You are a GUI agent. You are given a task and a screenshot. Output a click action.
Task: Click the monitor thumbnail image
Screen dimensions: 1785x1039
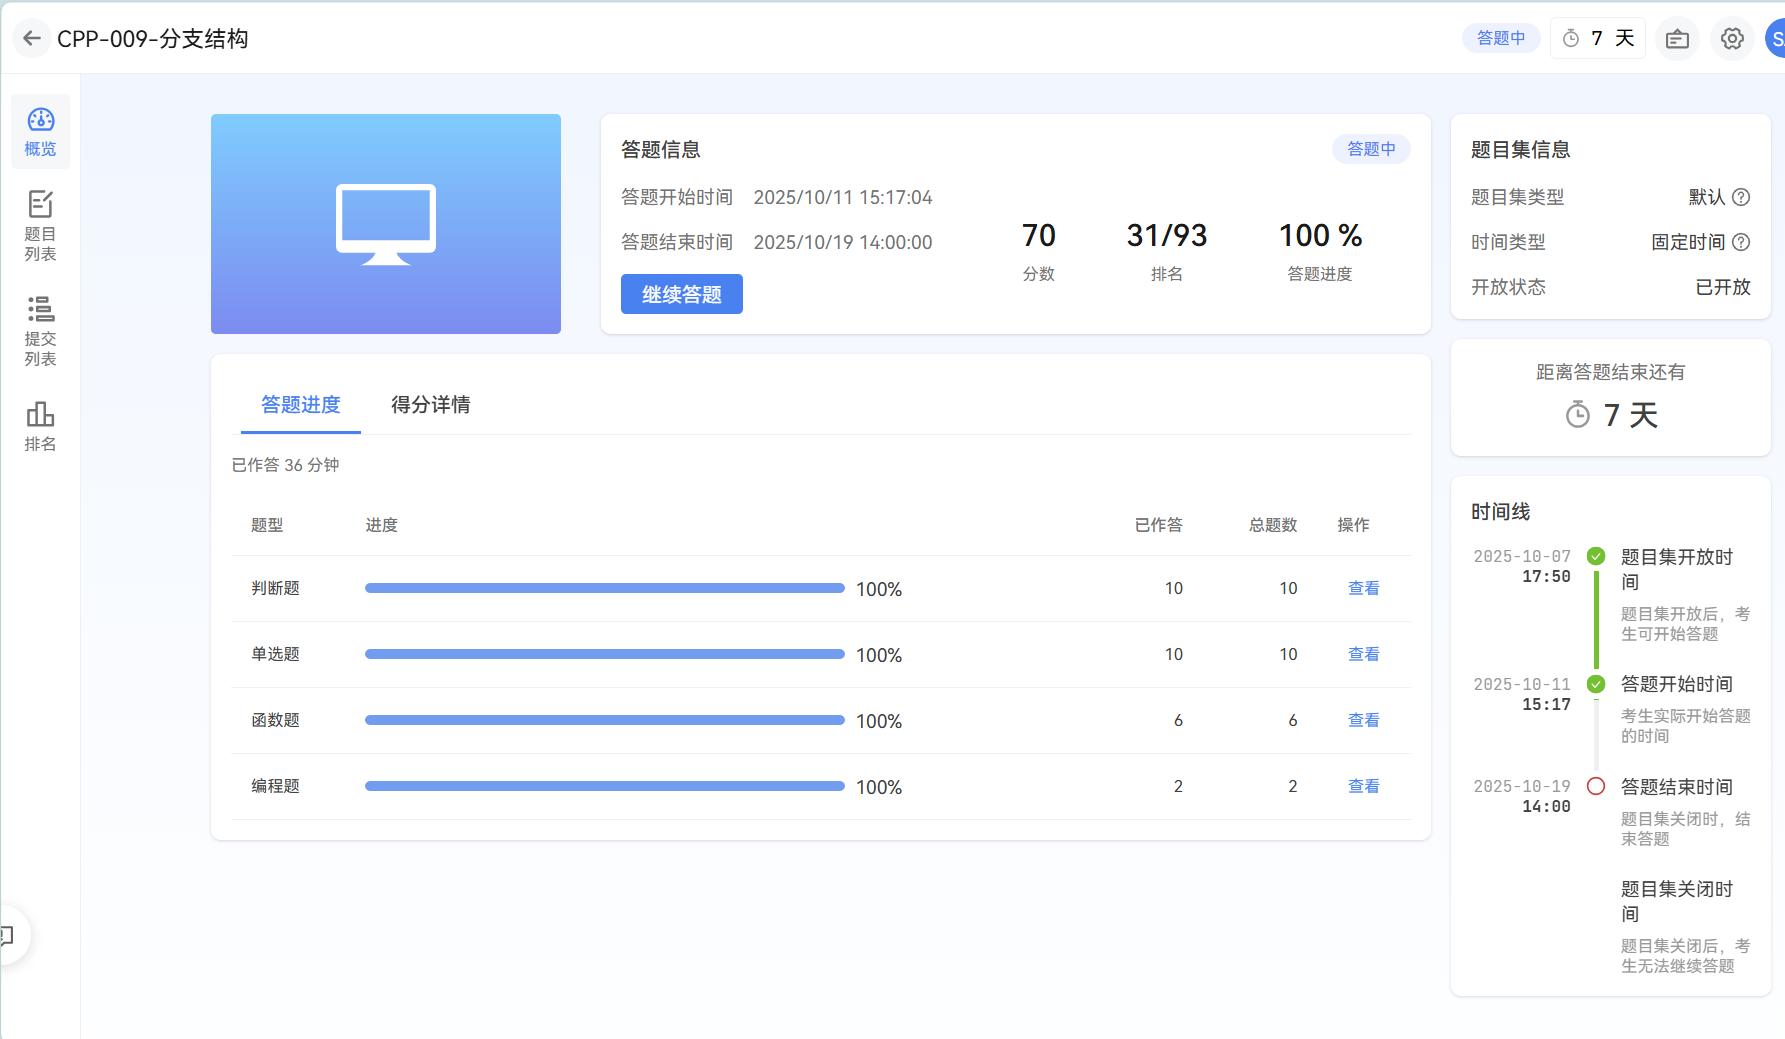386,224
